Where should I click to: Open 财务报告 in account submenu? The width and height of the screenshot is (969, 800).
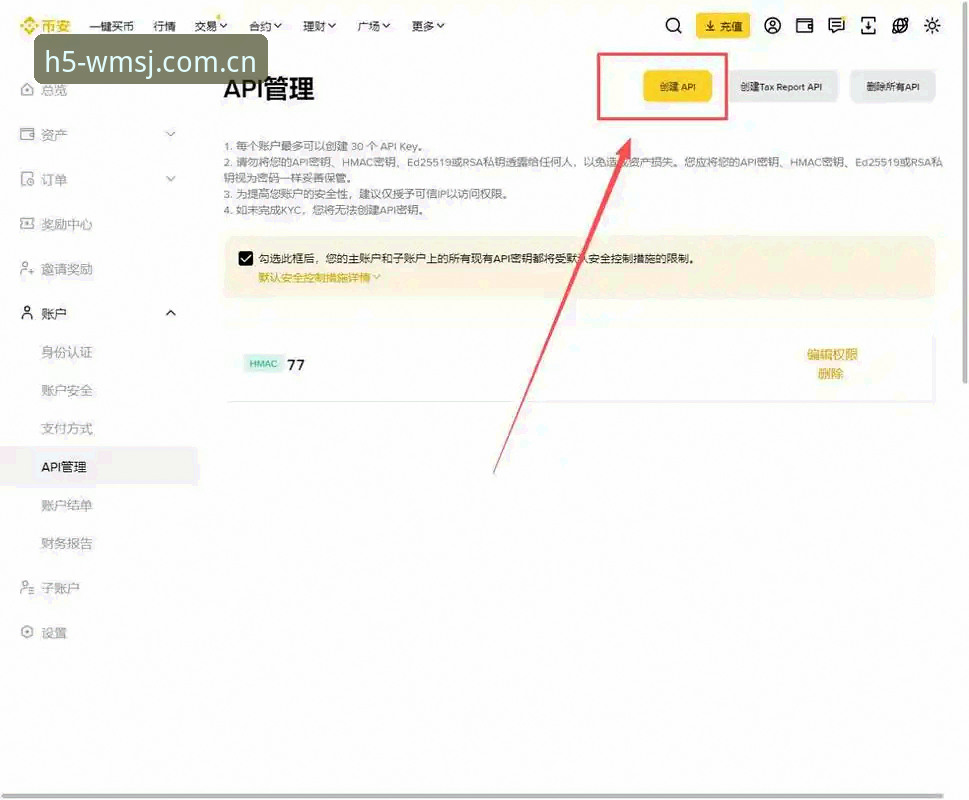[x=67, y=544]
